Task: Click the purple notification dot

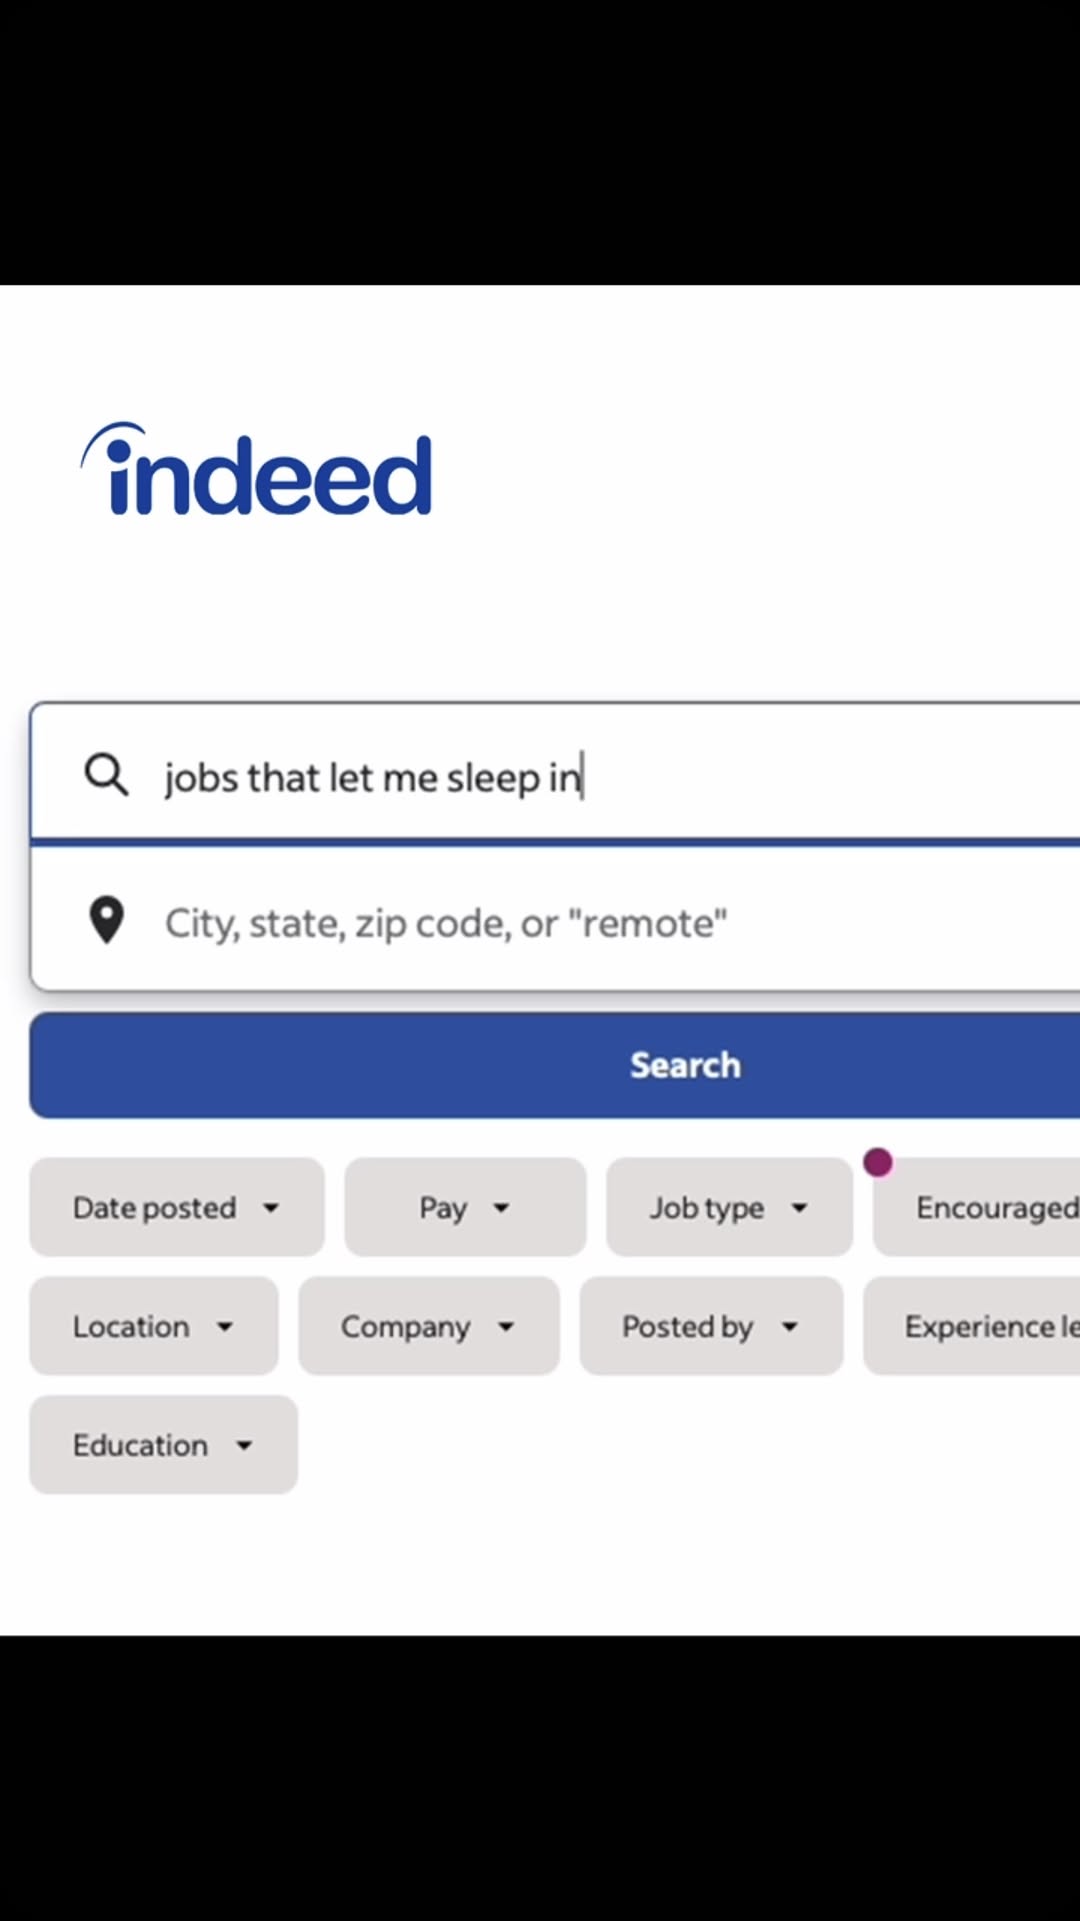Action: [878, 1162]
